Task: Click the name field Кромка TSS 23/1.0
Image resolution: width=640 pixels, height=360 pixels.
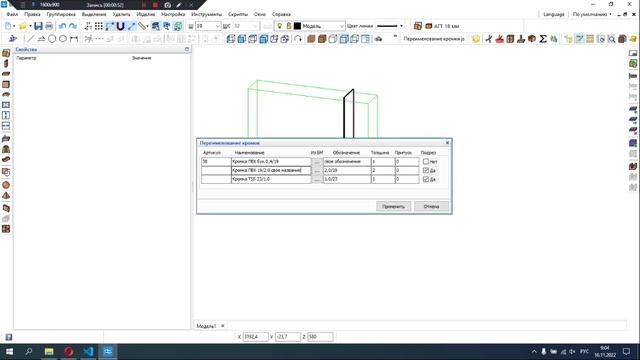Action: [x=271, y=179]
